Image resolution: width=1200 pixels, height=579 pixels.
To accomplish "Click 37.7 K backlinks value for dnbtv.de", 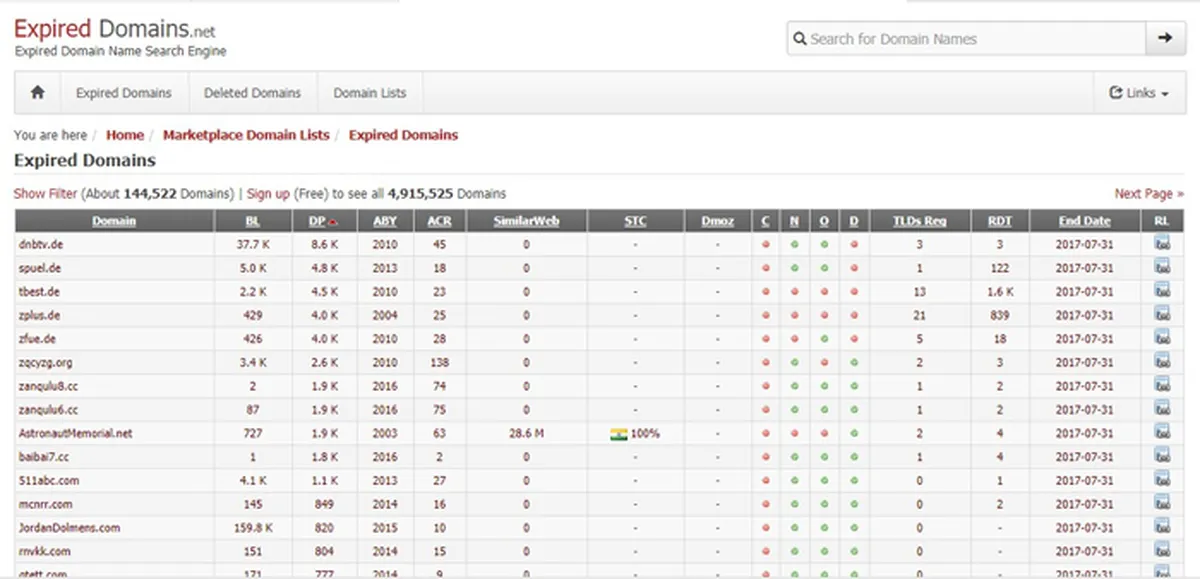I will click(x=253, y=245).
